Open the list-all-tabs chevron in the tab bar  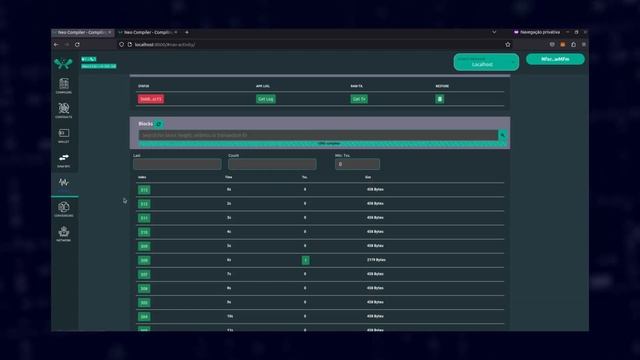[x=494, y=32]
